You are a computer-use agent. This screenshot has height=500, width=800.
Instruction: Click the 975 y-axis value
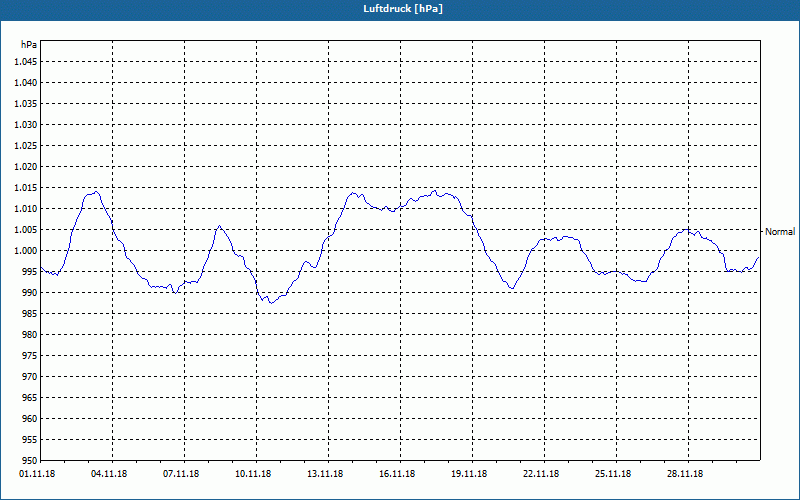click(30, 356)
